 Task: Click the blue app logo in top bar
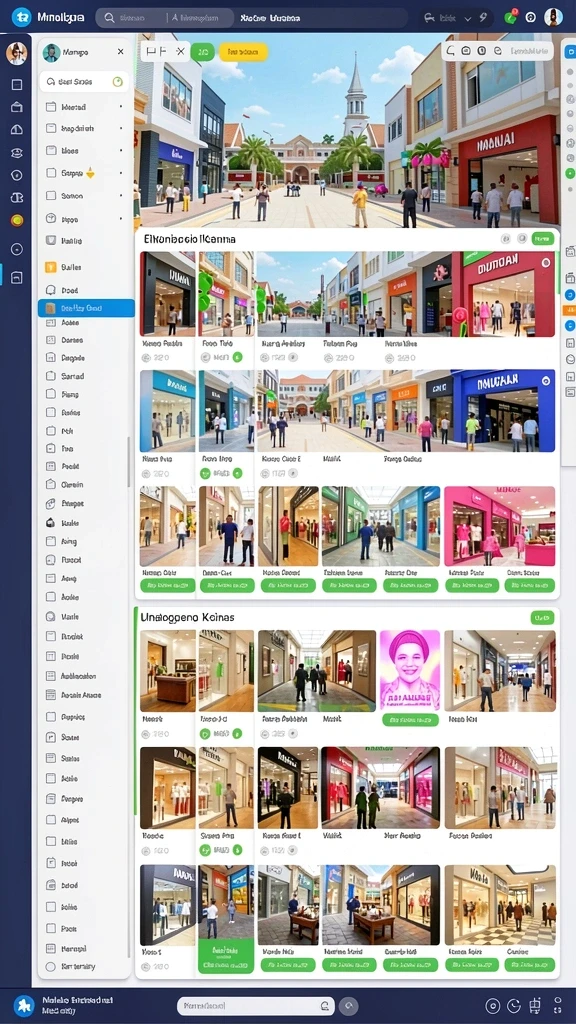click(x=22, y=17)
